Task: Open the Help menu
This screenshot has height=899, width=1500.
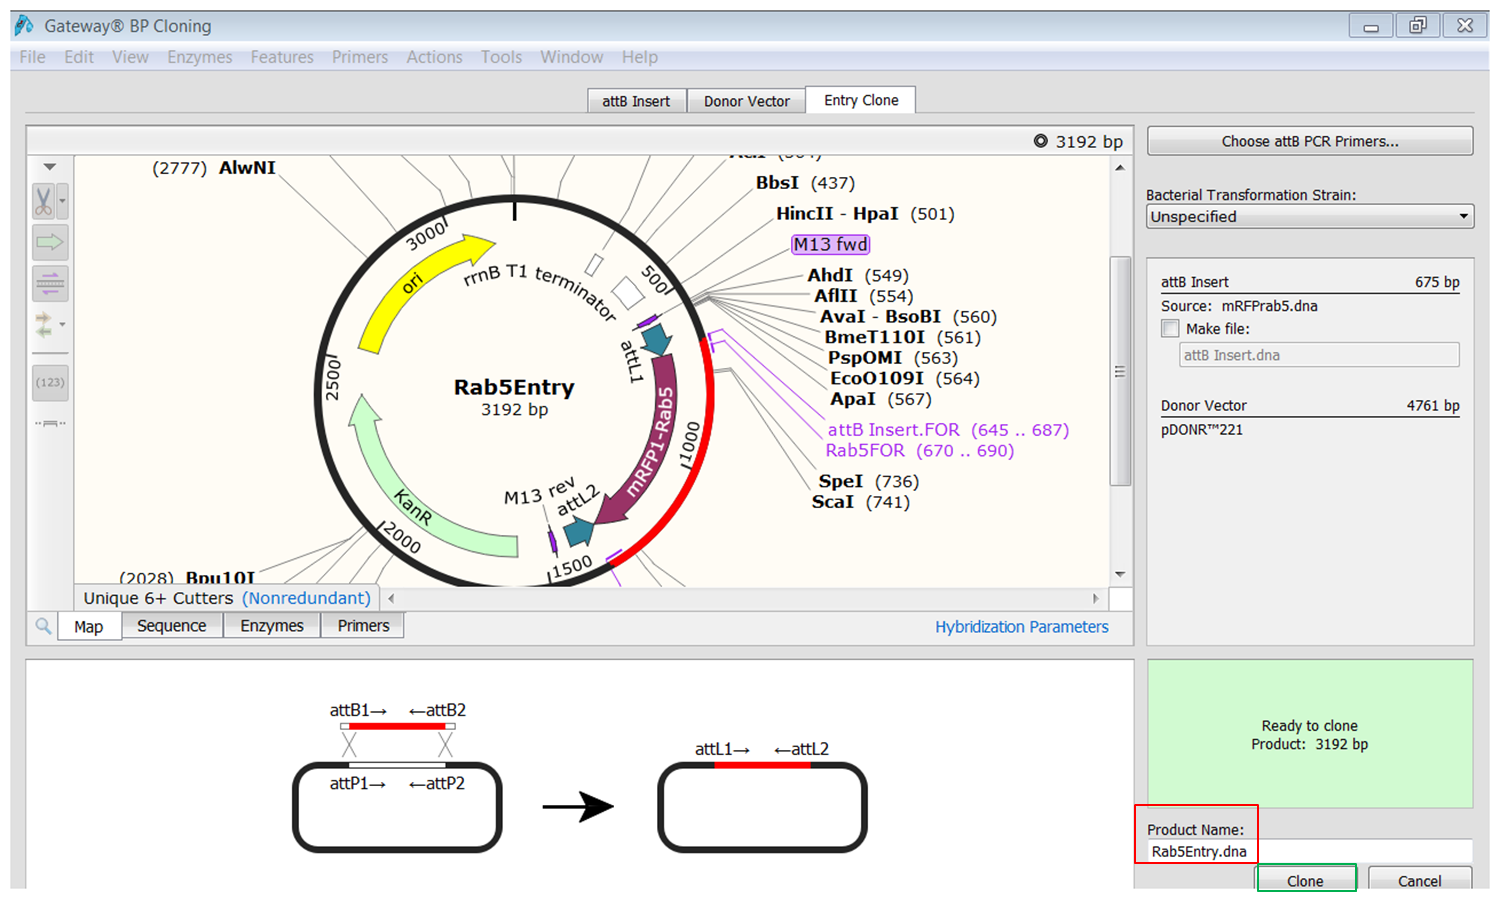Action: pyautogui.click(x=640, y=57)
